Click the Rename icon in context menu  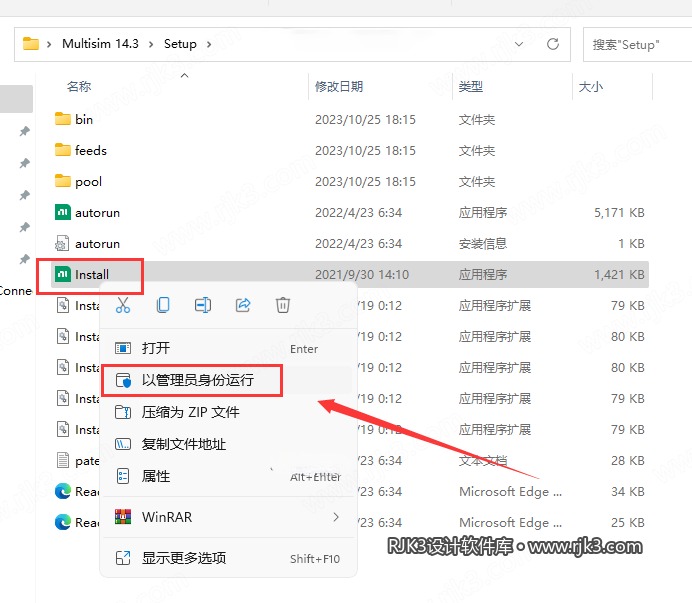click(203, 305)
